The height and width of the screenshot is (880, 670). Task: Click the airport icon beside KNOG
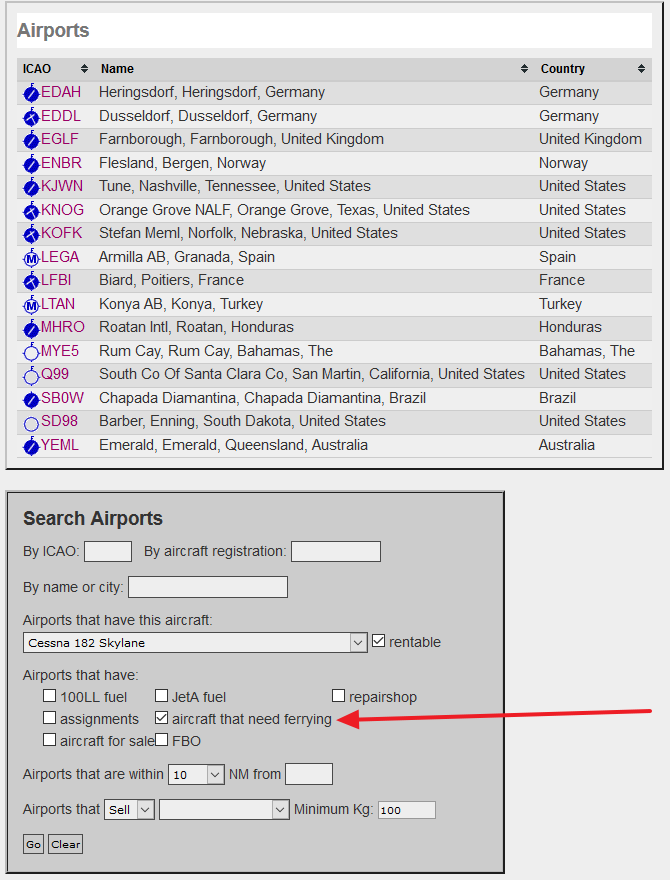[x=31, y=211]
